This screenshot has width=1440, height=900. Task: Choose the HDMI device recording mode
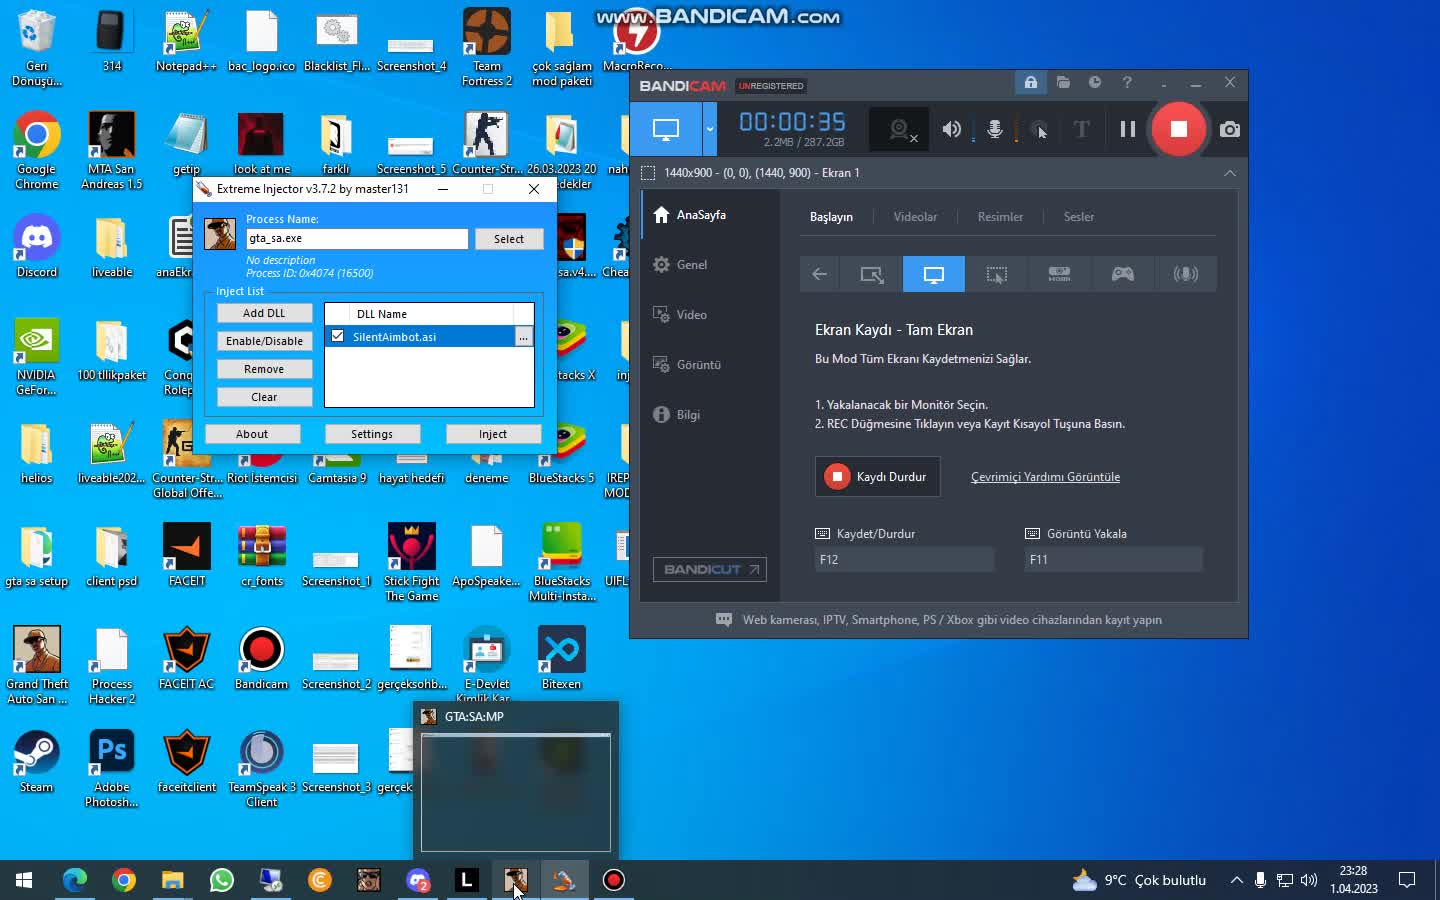click(x=1059, y=274)
